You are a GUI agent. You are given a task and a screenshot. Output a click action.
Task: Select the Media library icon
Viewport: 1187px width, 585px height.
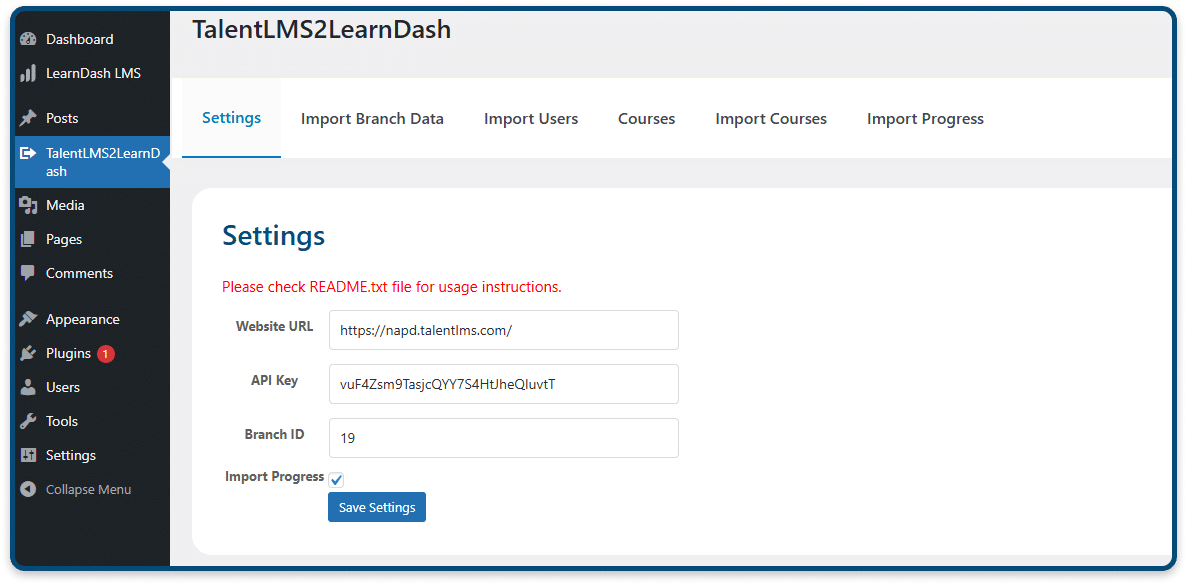coord(28,205)
